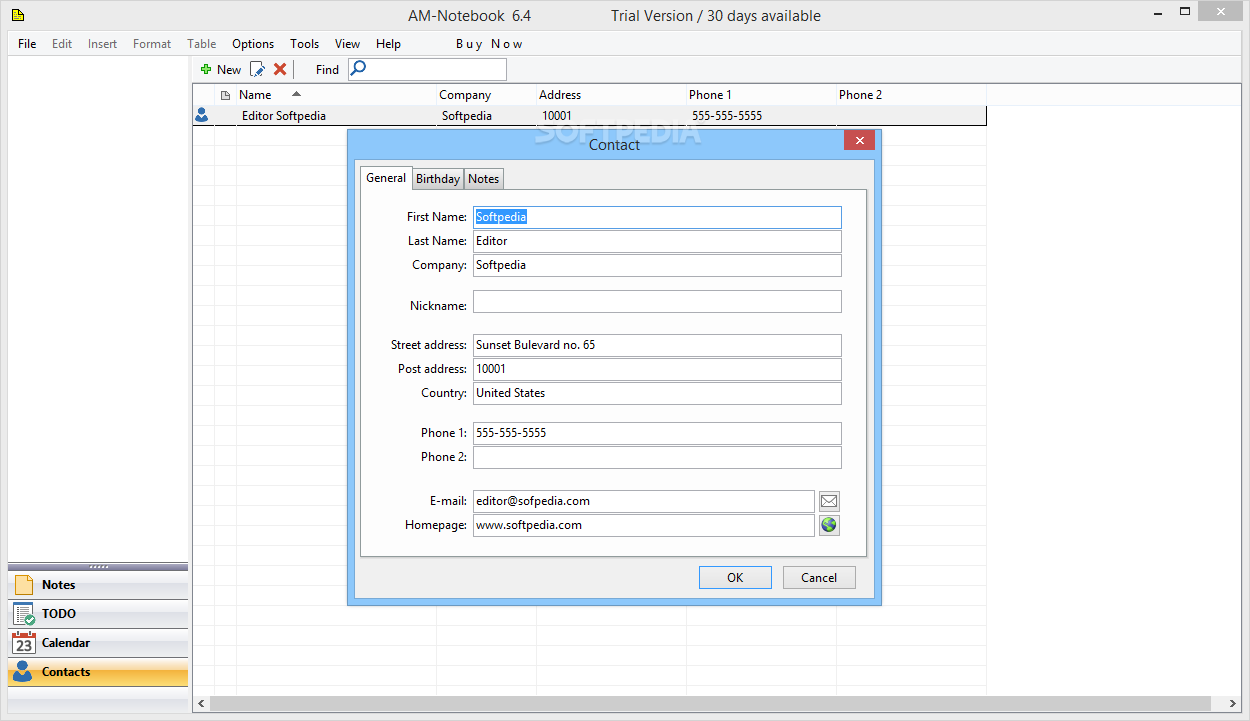Switch to the Birthday tab
The image size is (1250, 721).
click(438, 179)
